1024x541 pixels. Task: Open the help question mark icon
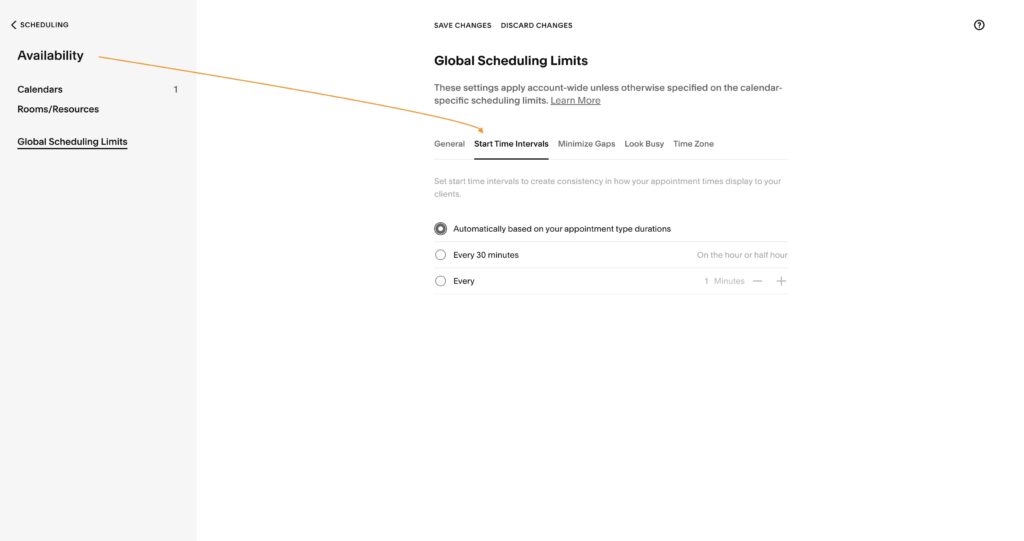(979, 25)
